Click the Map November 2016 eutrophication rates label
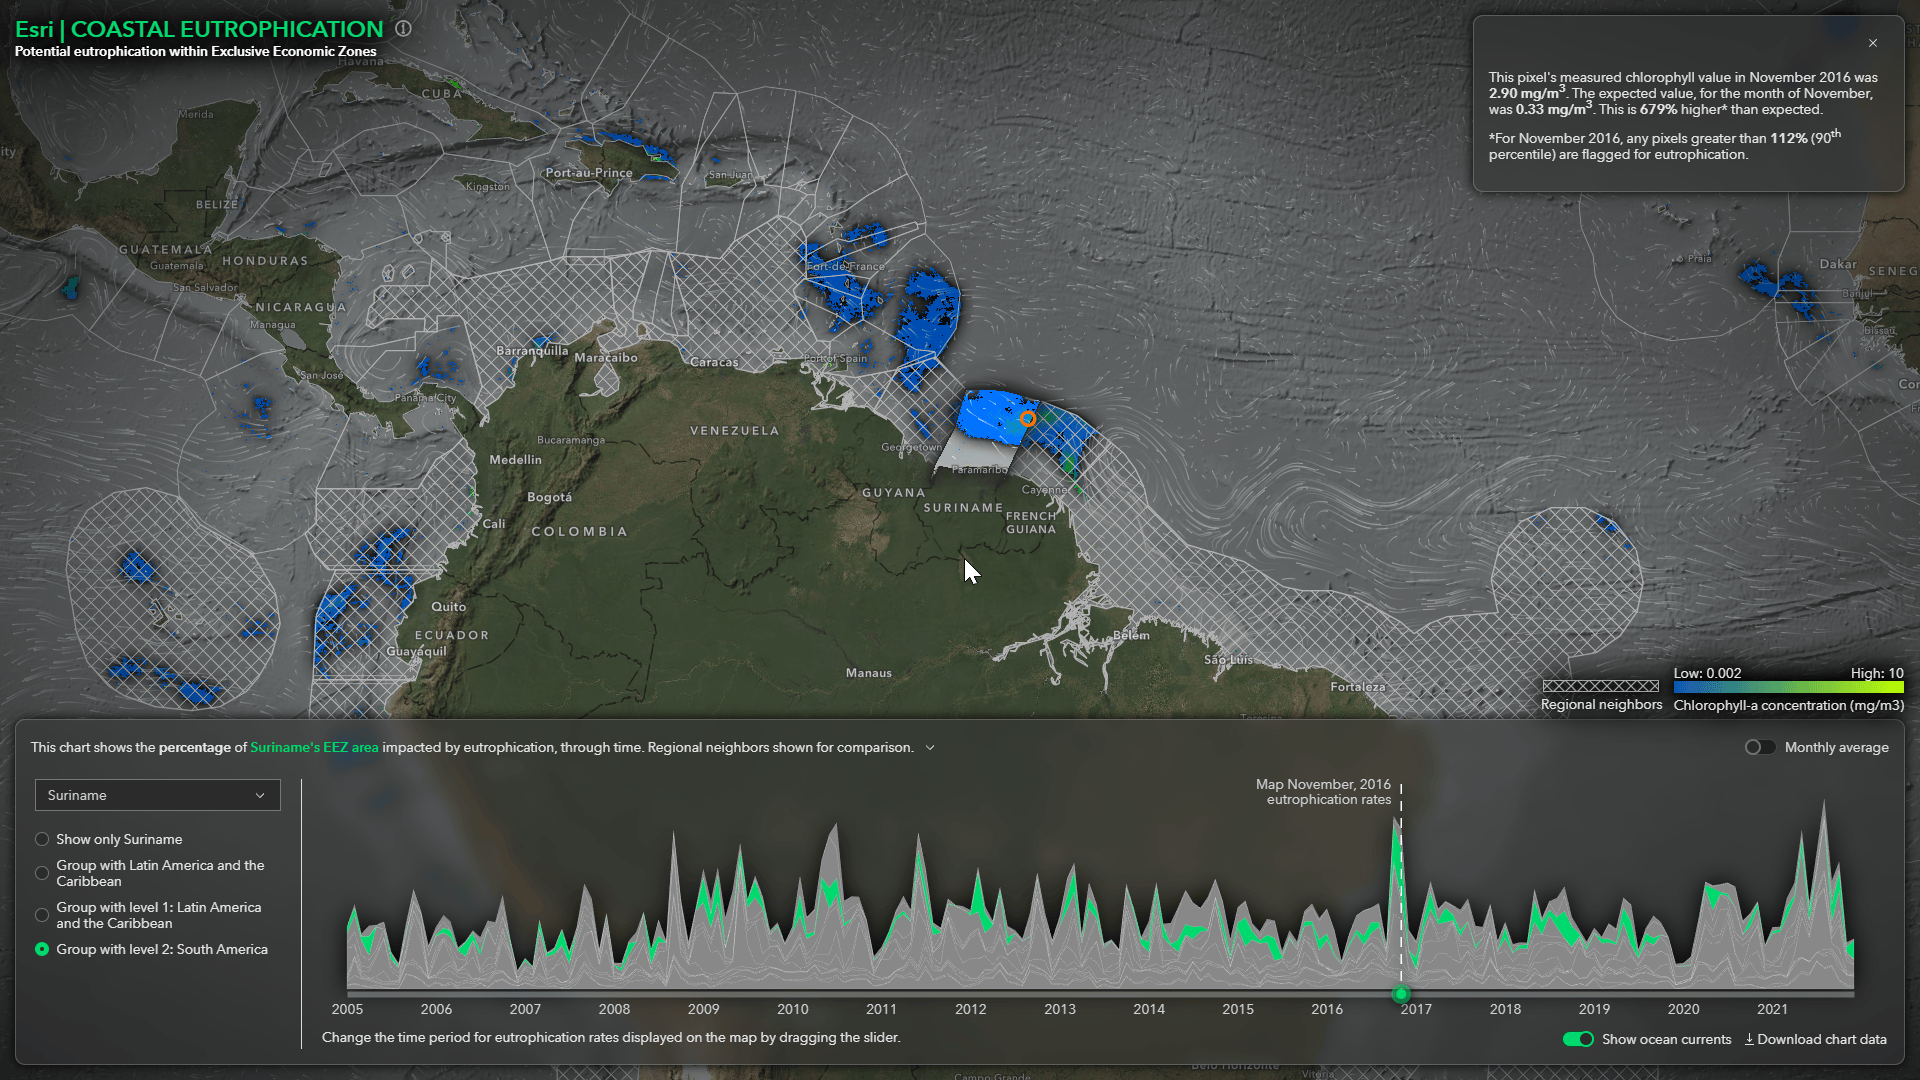This screenshot has height=1080, width=1920. (x=1324, y=792)
